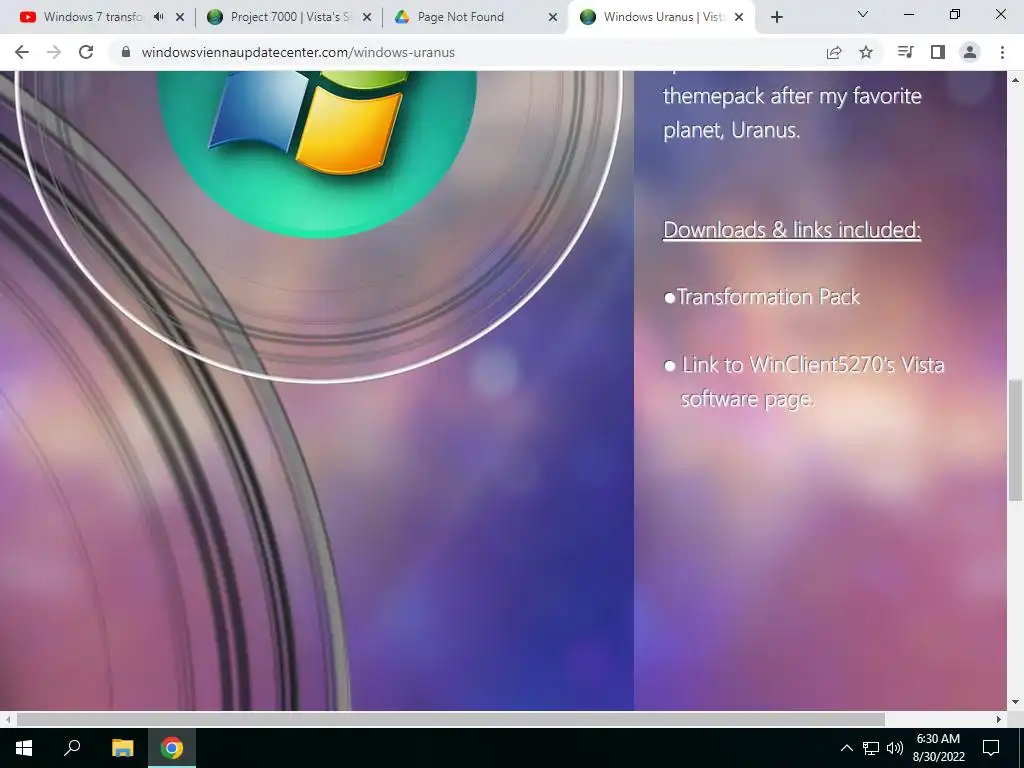Share this page via share icon
This screenshot has width=1024, height=768.
[x=834, y=52]
